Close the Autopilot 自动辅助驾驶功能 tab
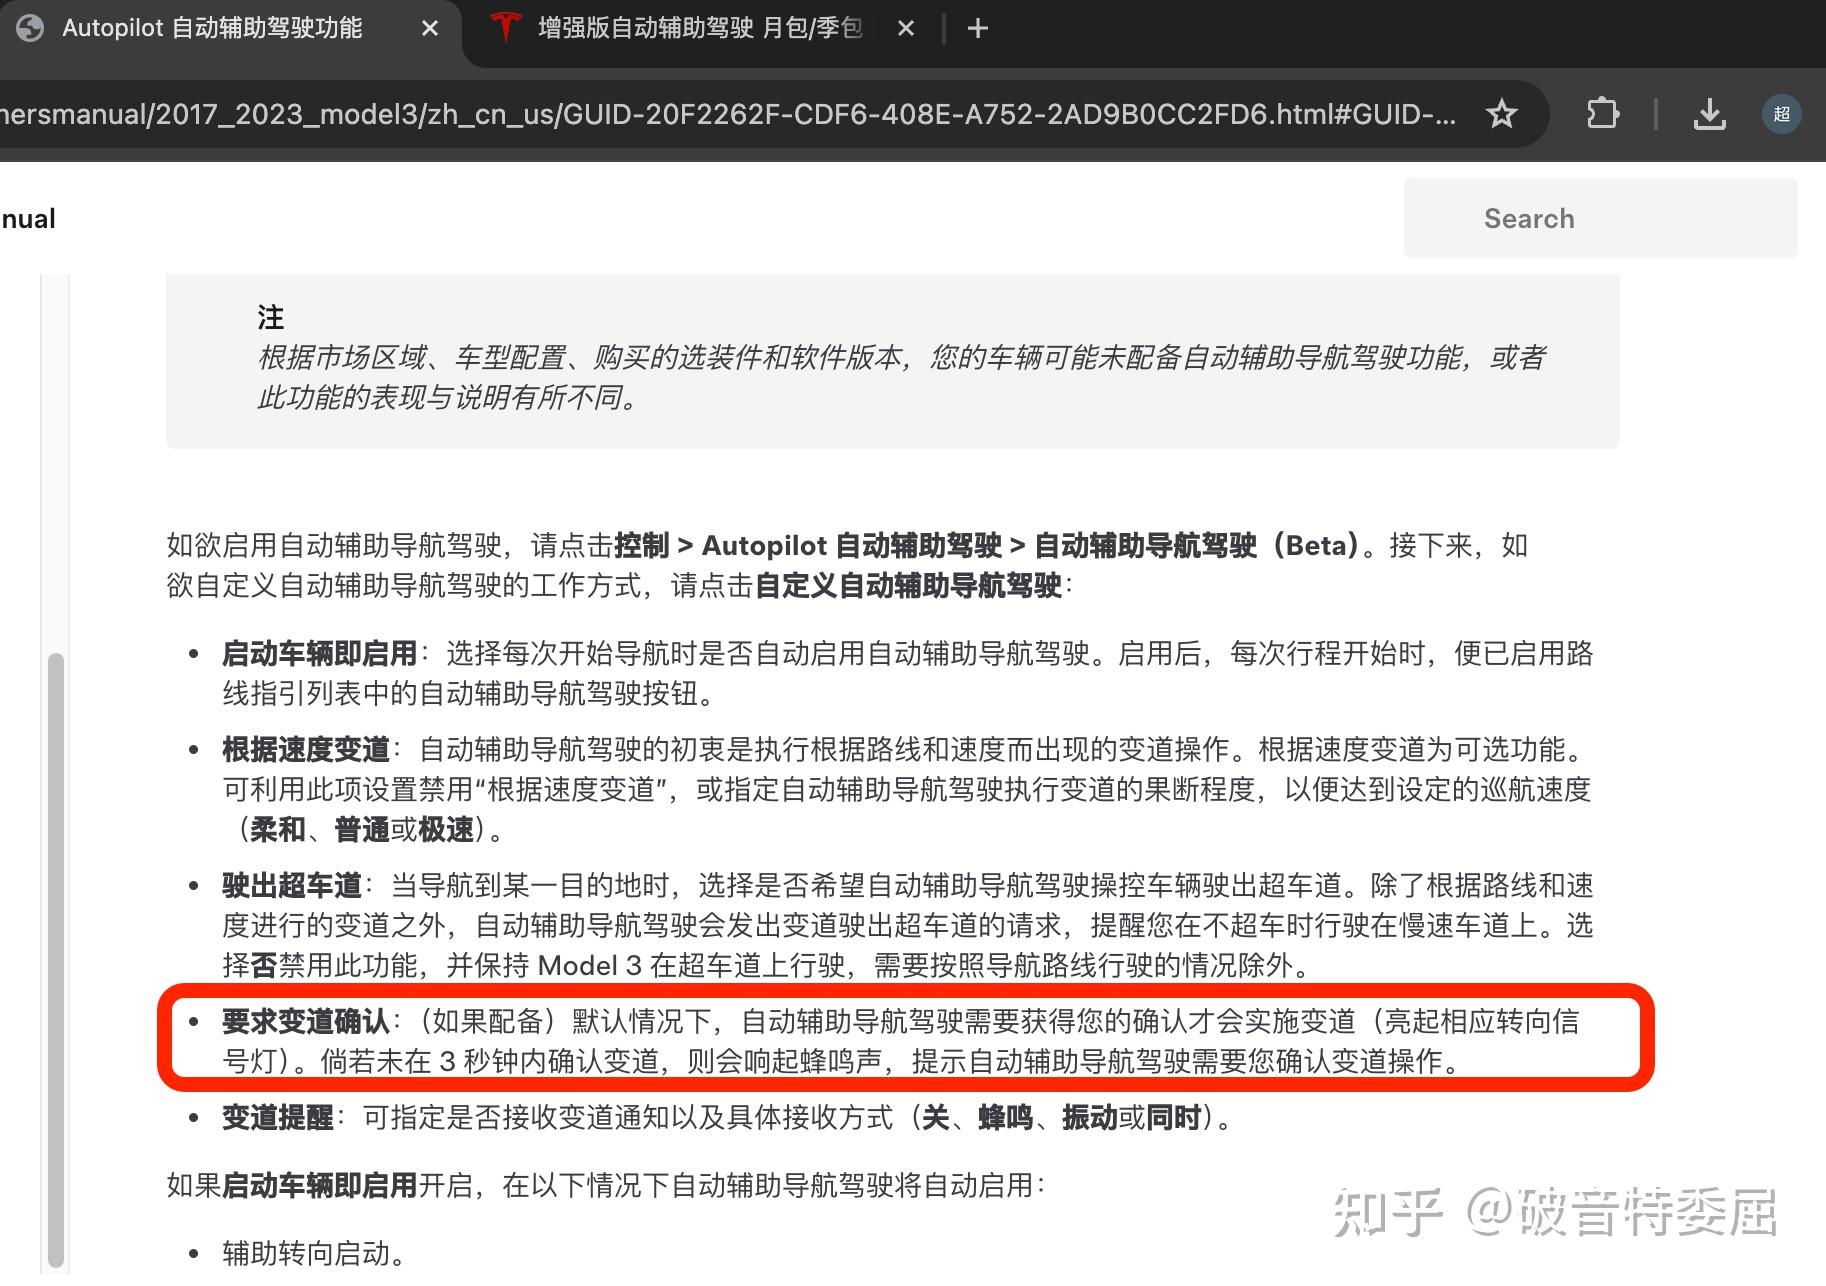The image size is (1826, 1286). 430,28
